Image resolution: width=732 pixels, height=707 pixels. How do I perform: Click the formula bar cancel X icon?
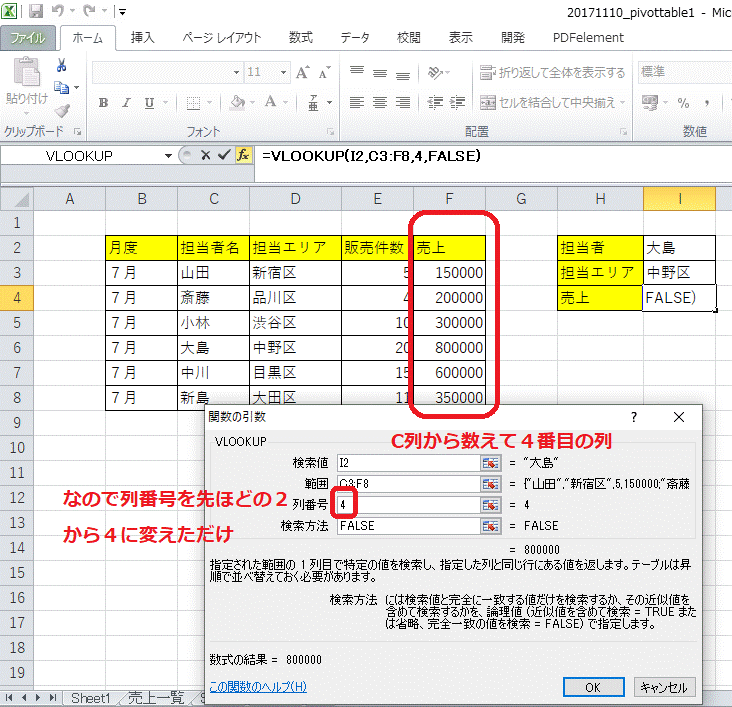point(205,155)
